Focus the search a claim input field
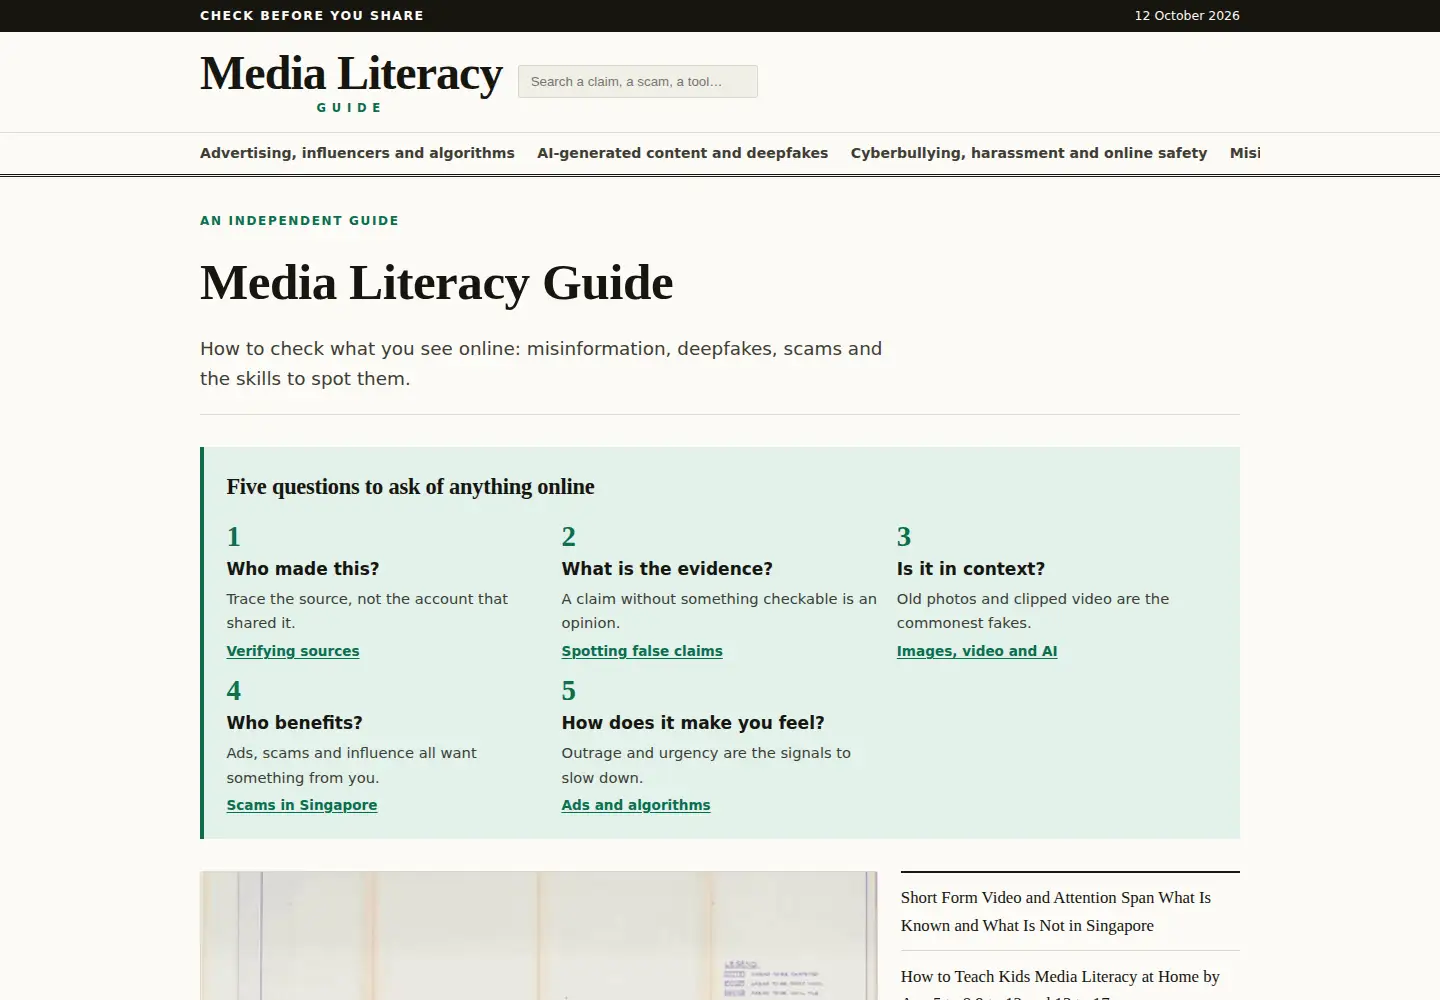1440x1000 pixels. tap(638, 82)
